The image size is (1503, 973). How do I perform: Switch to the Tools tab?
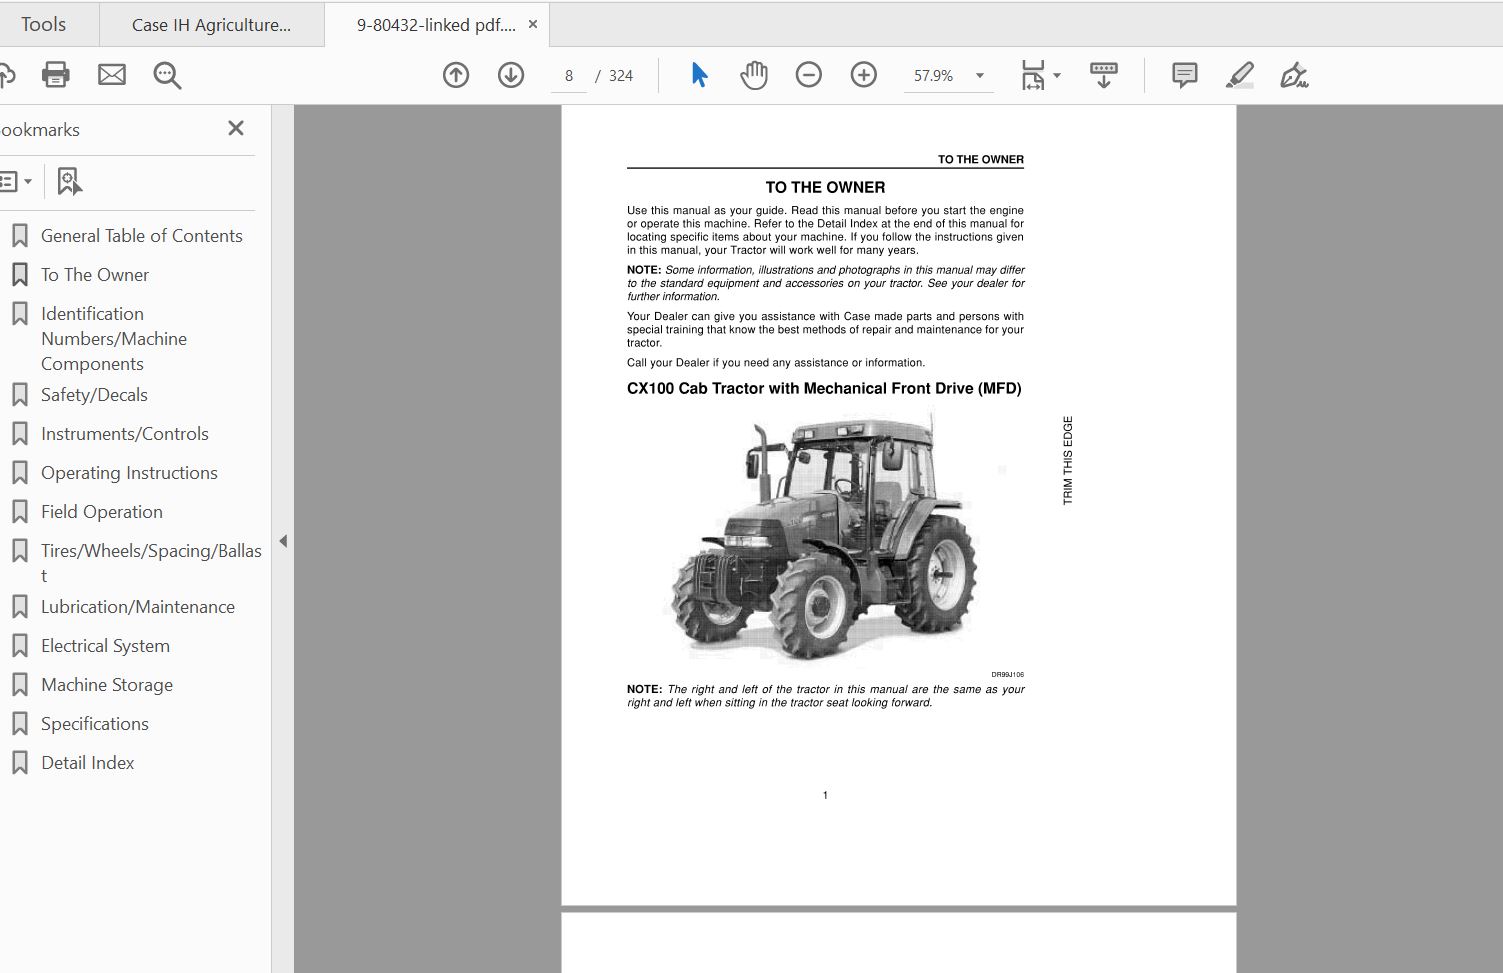(x=44, y=24)
